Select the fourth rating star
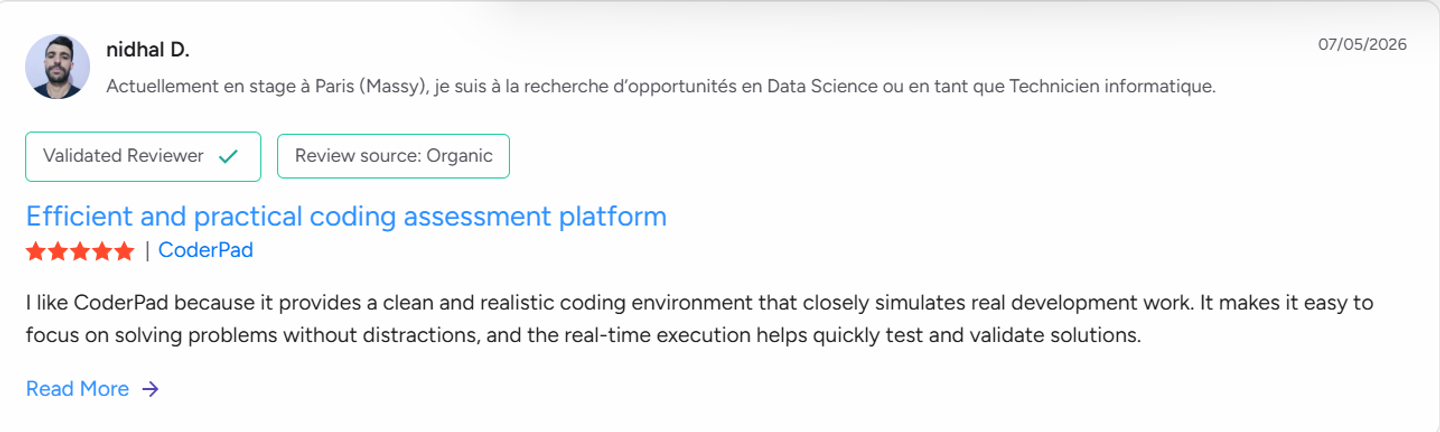This screenshot has height=432, width=1440. pyautogui.click(x=101, y=251)
